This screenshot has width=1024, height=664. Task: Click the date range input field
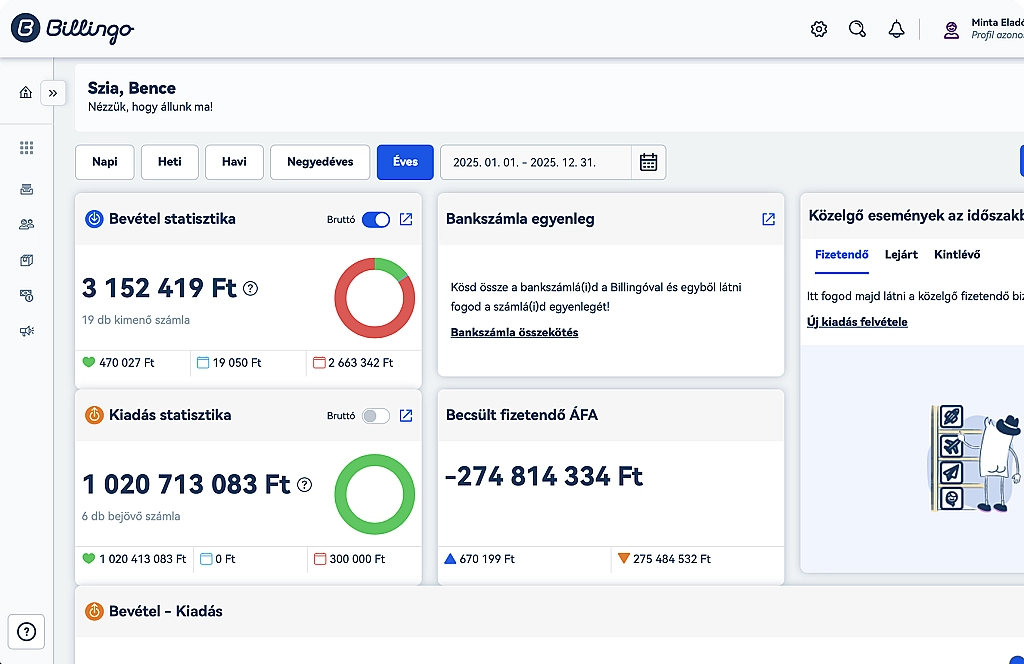coord(535,162)
